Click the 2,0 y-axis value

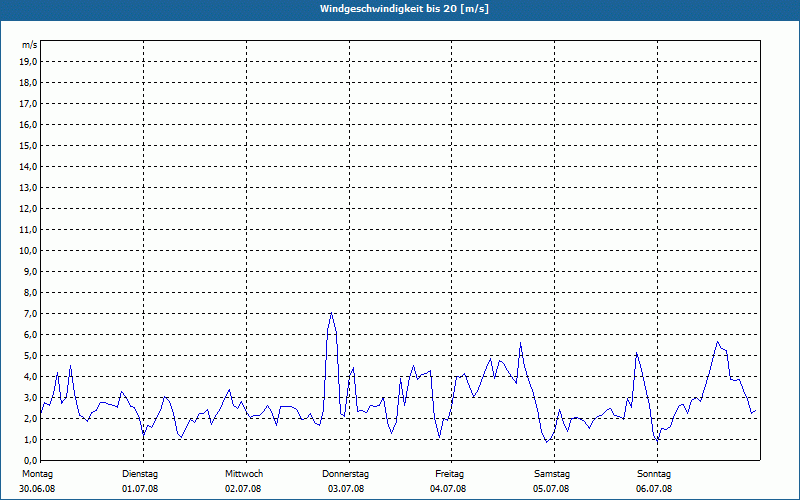pyautogui.click(x=30, y=418)
